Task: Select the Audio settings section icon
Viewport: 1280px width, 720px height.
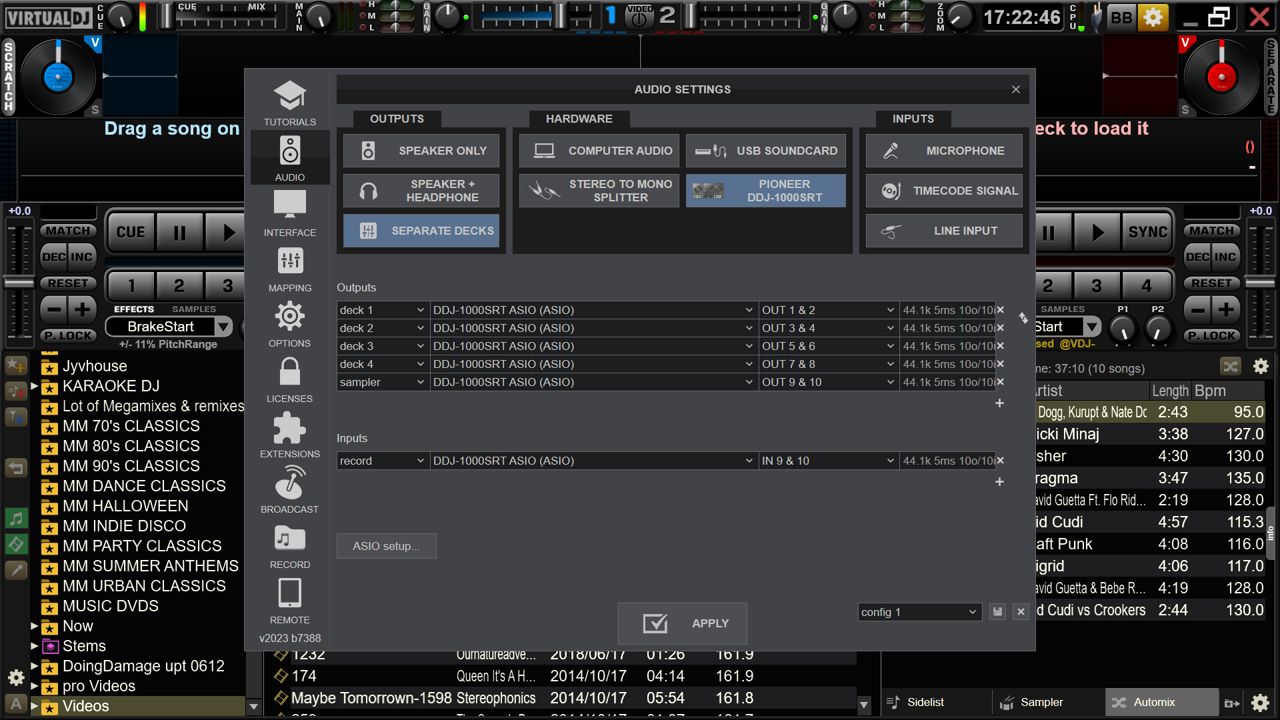Action: point(290,158)
